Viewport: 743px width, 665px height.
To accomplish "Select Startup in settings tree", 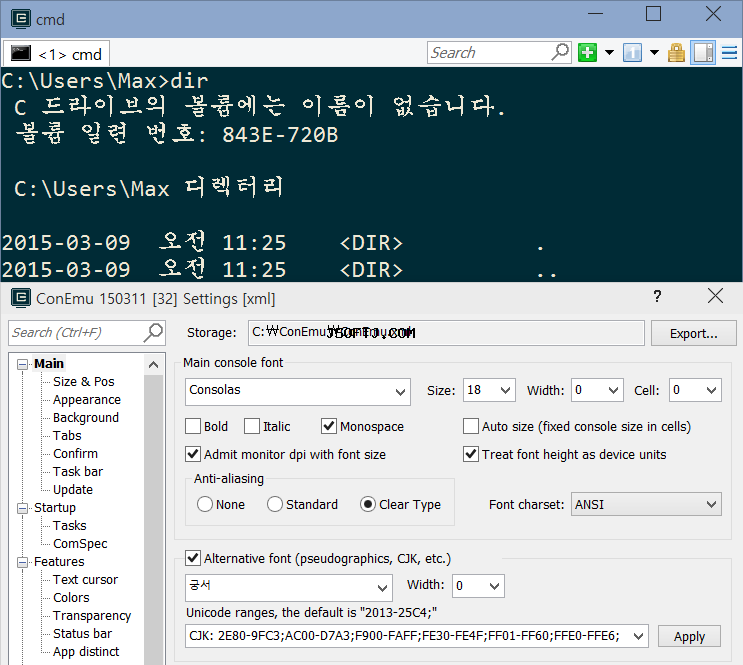I will pyautogui.click(x=54, y=508).
